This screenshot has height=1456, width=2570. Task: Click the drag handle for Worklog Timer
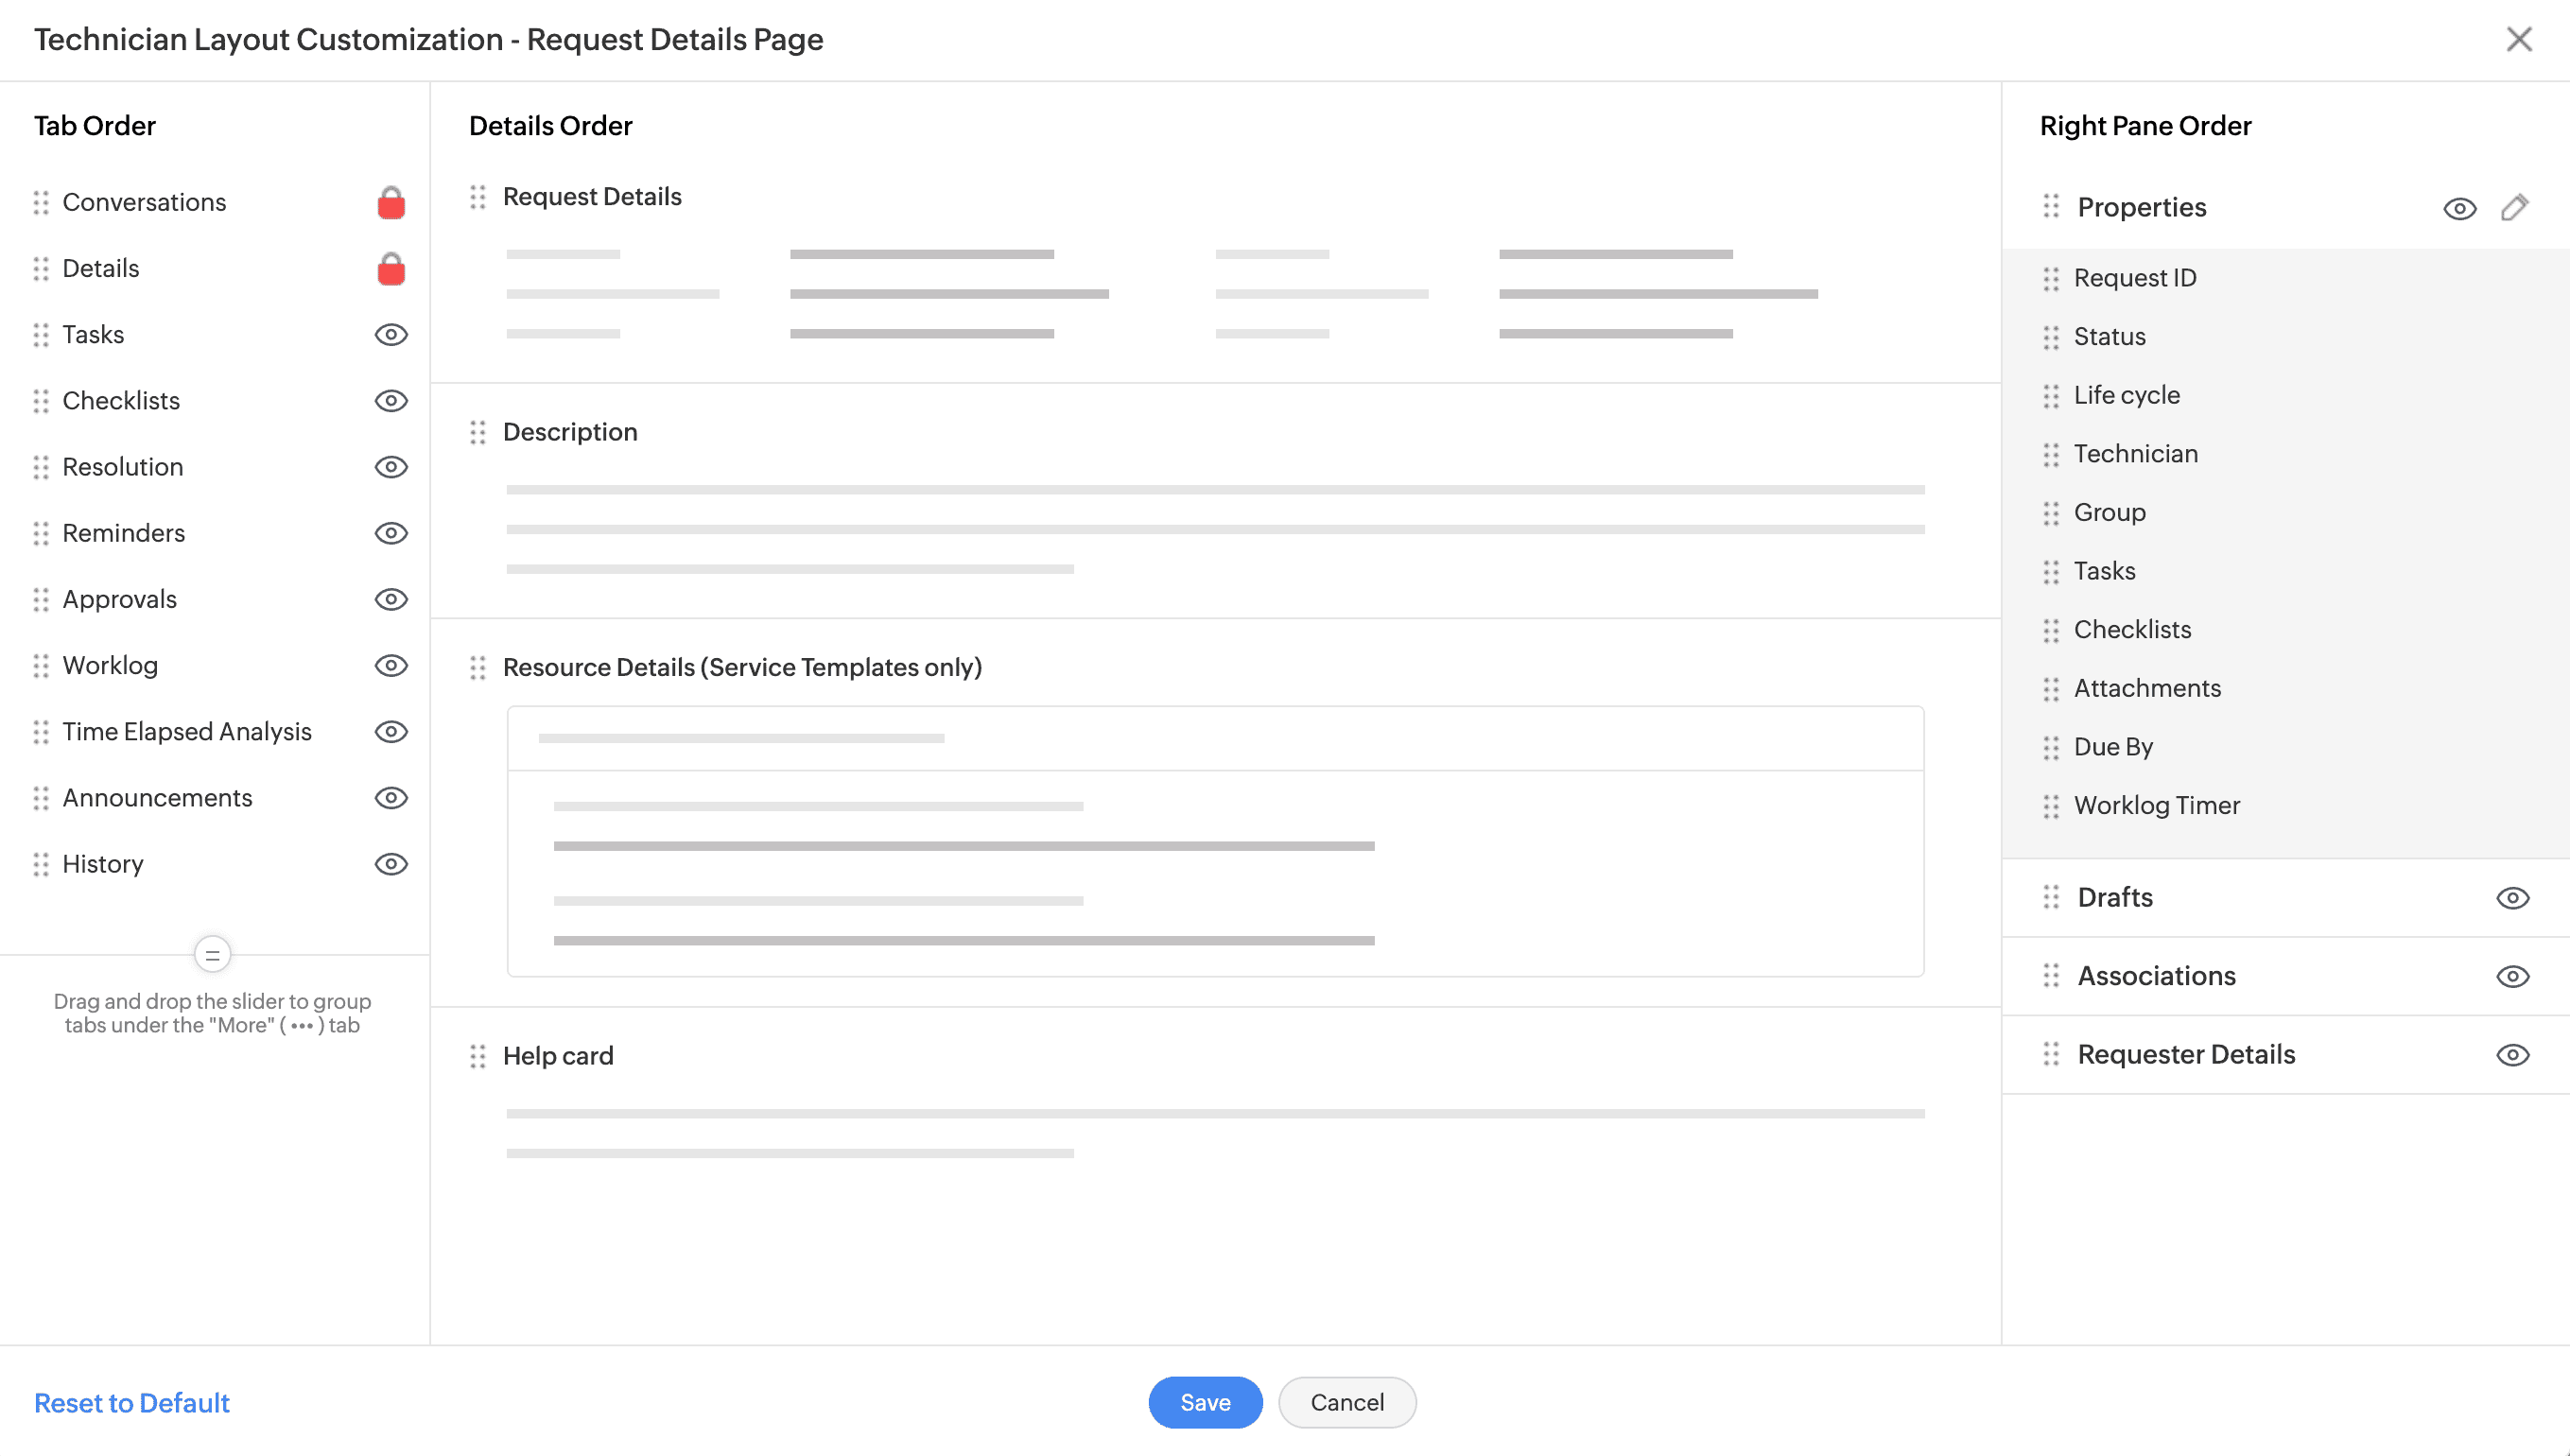(2051, 806)
